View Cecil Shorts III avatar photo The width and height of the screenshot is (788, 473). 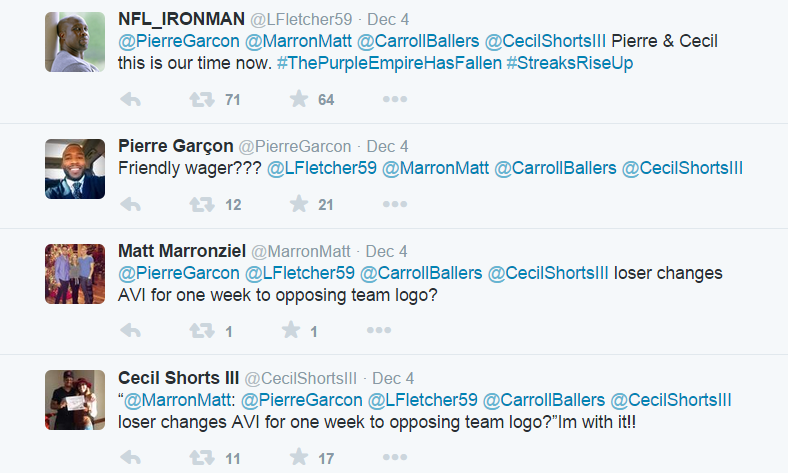[x=75, y=400]
